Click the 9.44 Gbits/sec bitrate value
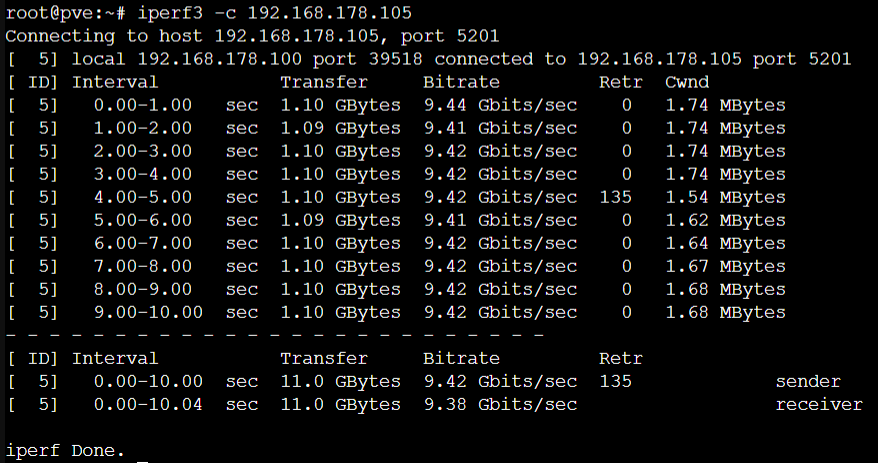Image resolution: width=878 pixels, height=463 pixels. (x=500, y=105)
